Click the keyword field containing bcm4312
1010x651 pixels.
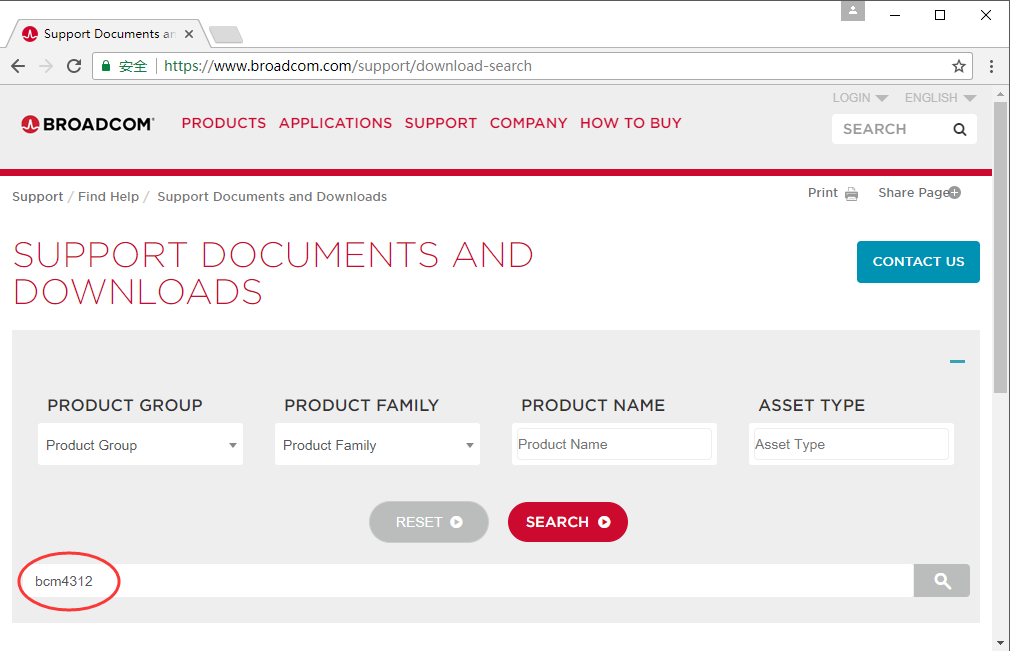[x=466, y=581]
